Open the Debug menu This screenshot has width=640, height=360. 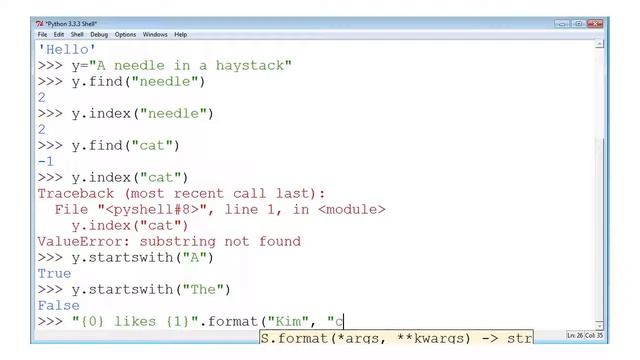click(x=99, y=35)
